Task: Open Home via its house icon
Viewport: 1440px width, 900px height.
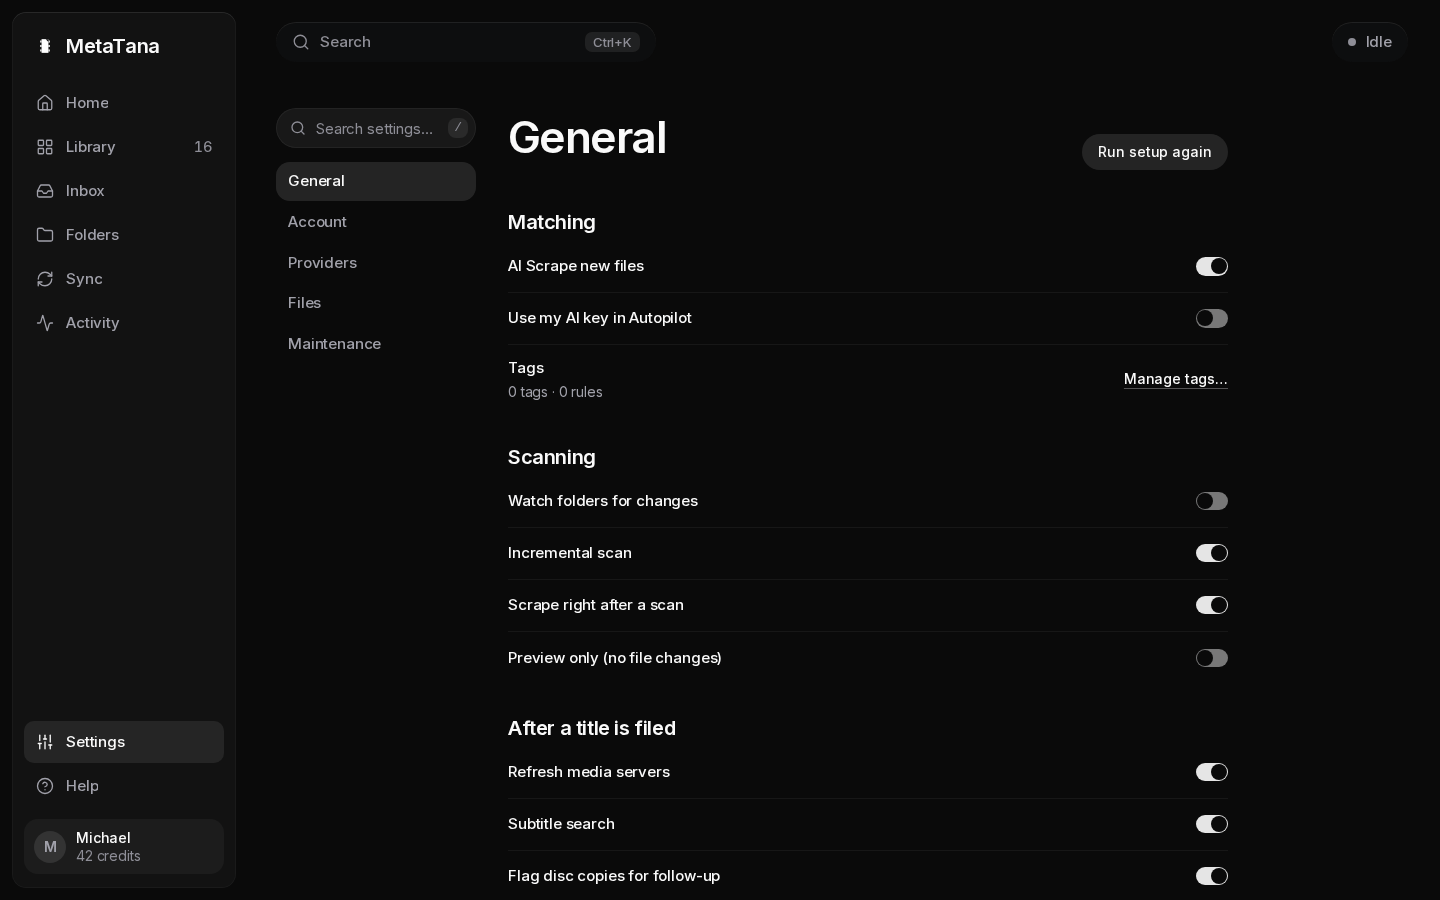Action: click(x=45, y=103)
